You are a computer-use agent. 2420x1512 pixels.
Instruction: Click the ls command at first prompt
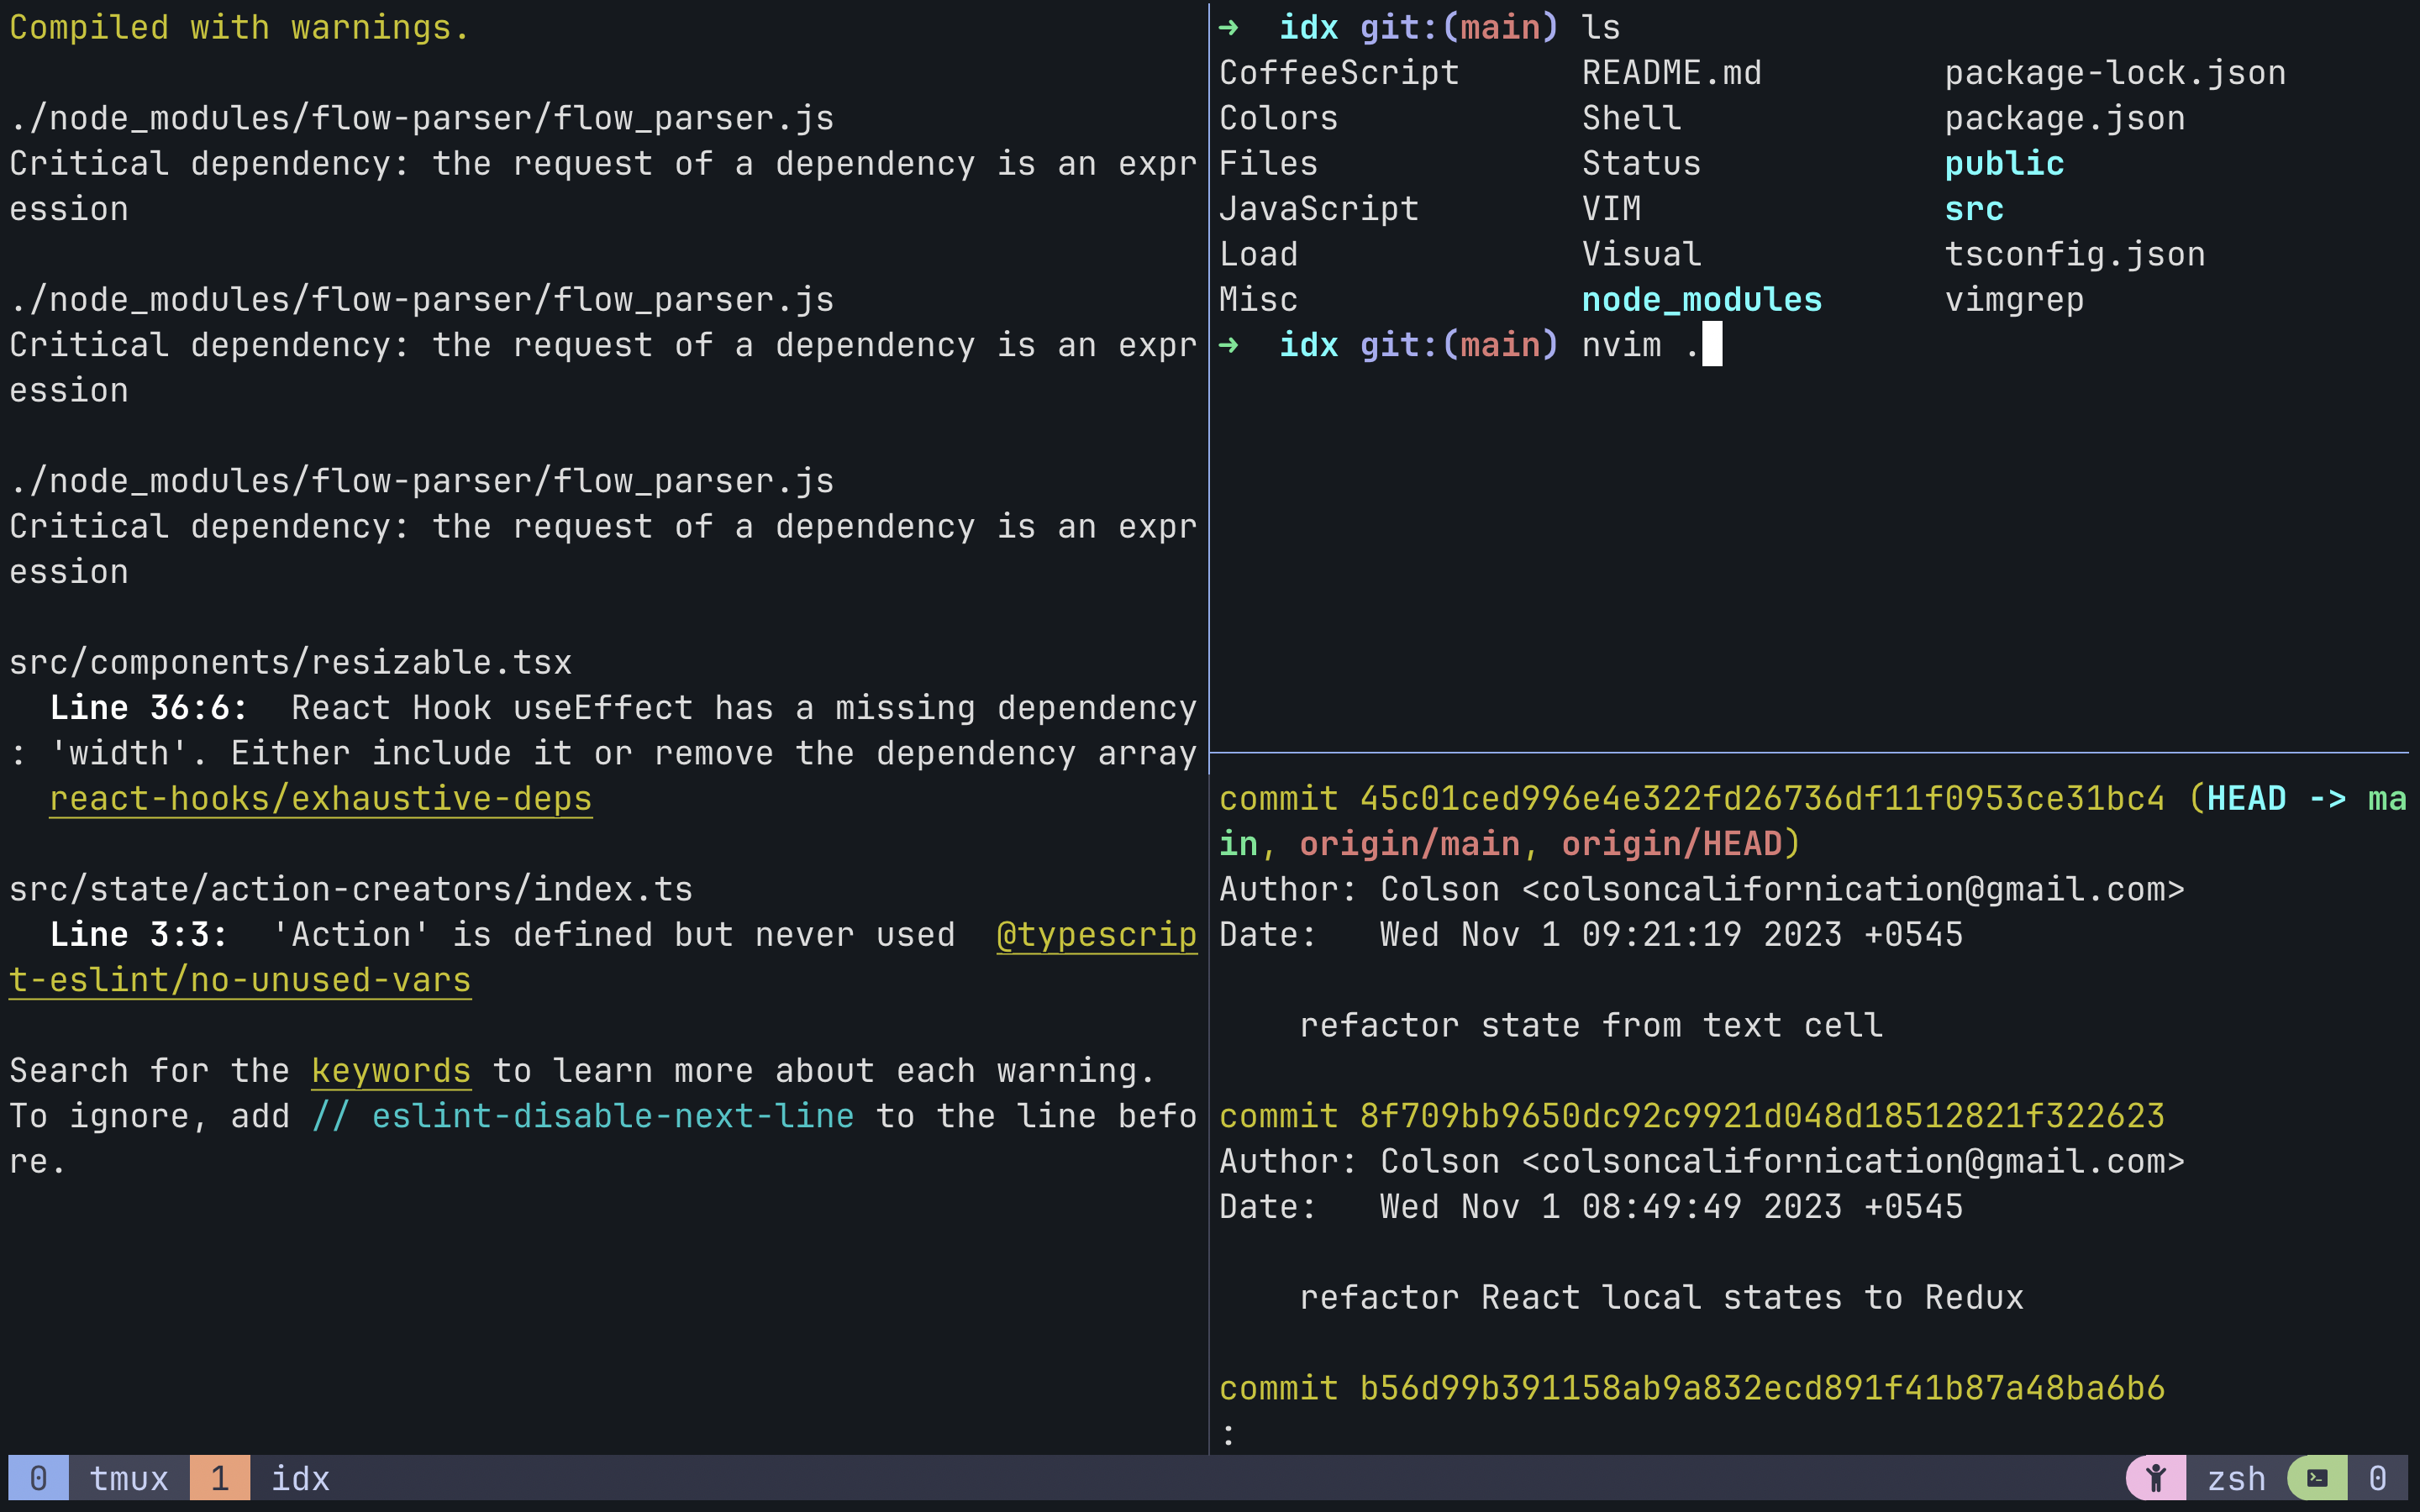click(1601, 27)
